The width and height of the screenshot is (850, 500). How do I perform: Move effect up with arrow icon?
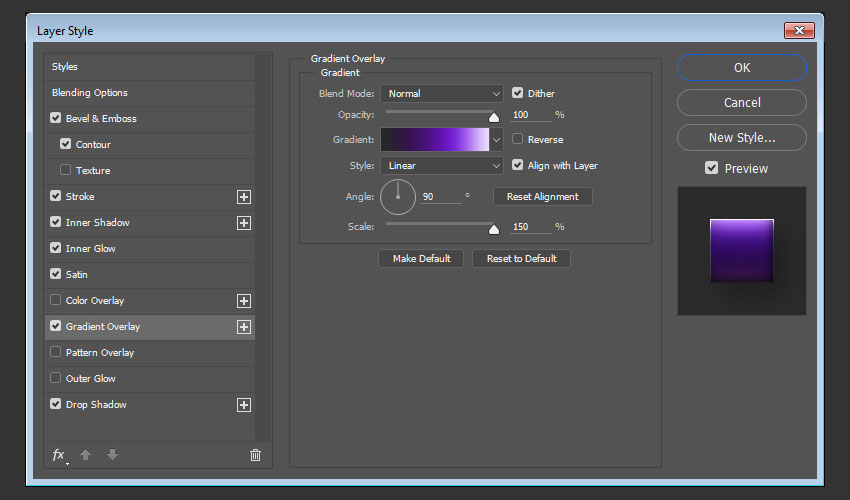click(86, 455)
